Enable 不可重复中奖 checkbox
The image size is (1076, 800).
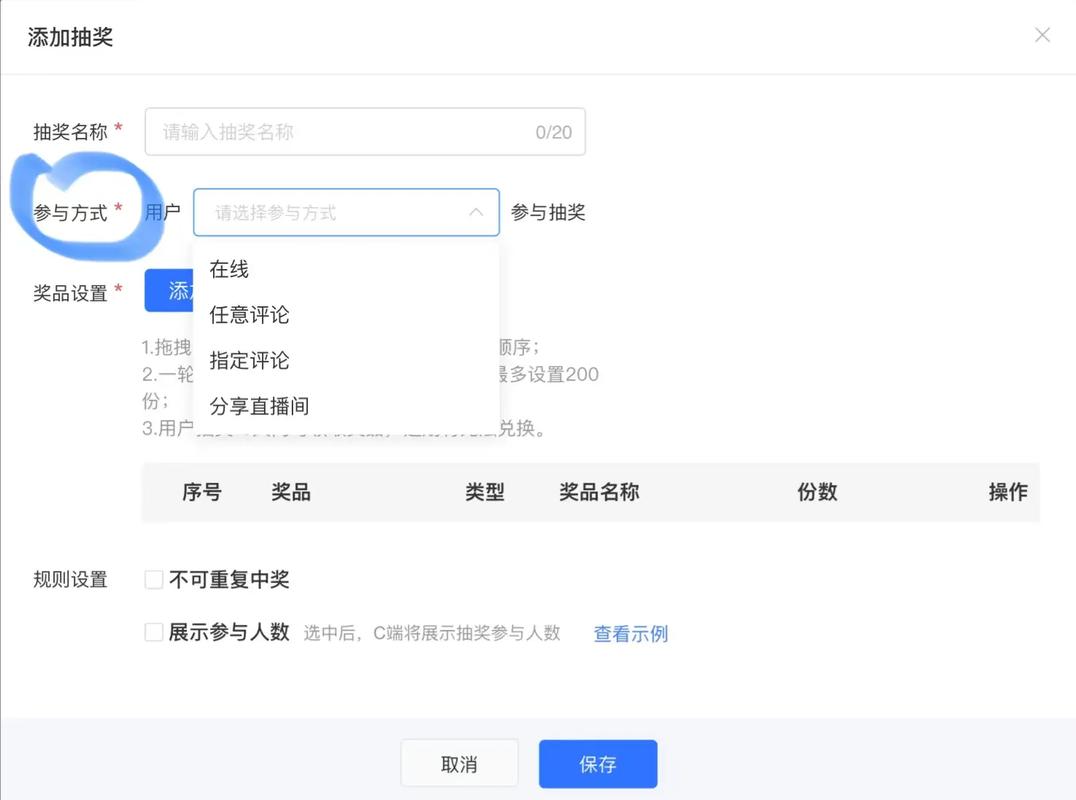[154, 580]
